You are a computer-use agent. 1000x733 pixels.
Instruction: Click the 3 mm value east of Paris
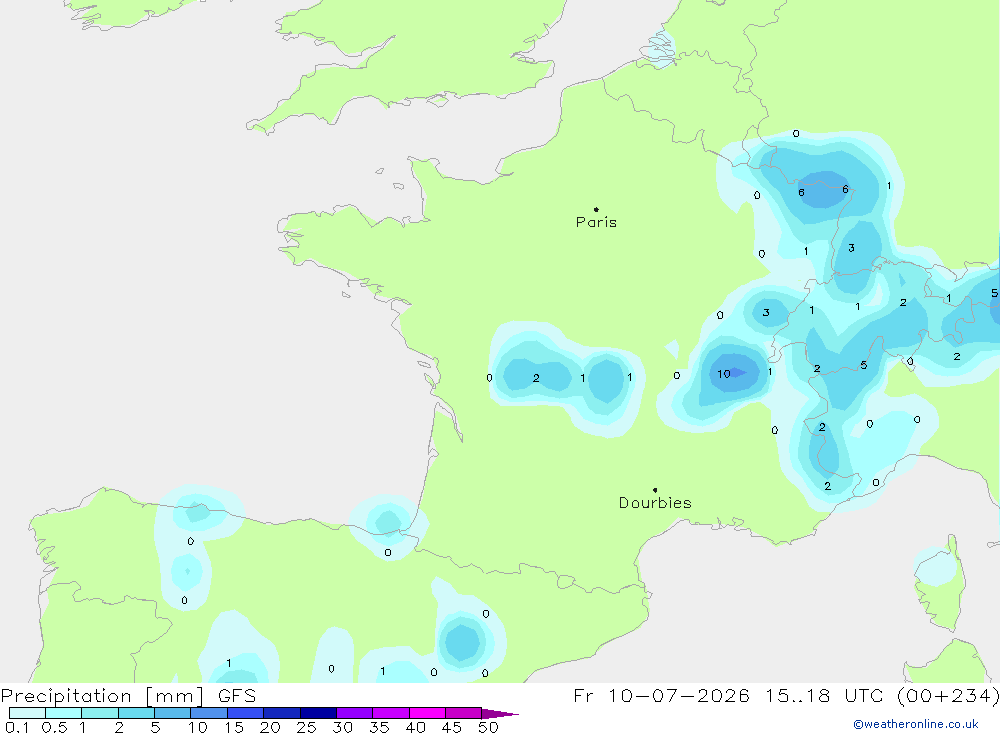(851, 248)
